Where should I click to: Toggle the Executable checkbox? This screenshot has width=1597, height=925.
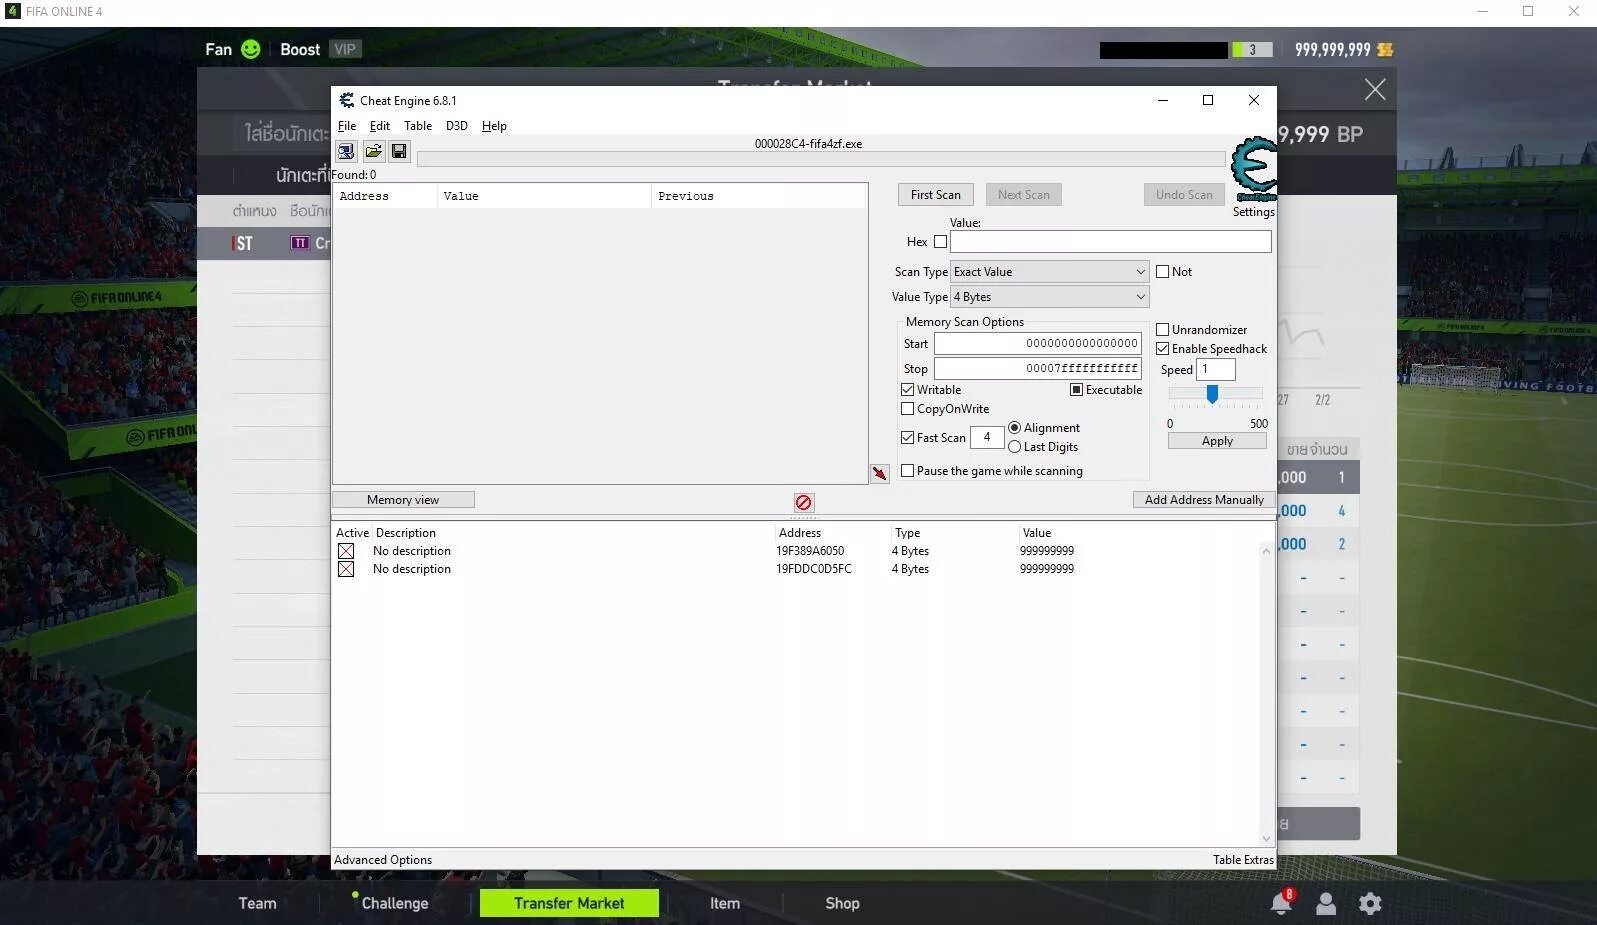coord(1076,390)
